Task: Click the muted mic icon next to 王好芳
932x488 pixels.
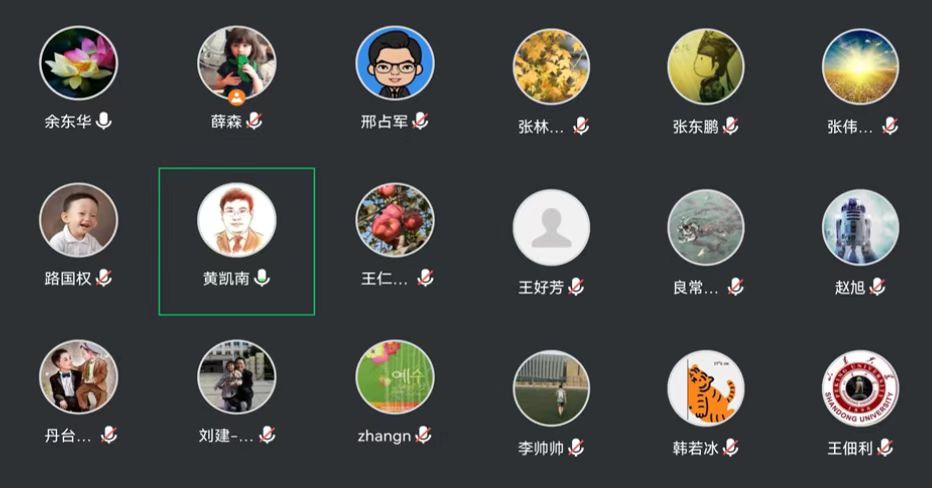Action: 575,287
